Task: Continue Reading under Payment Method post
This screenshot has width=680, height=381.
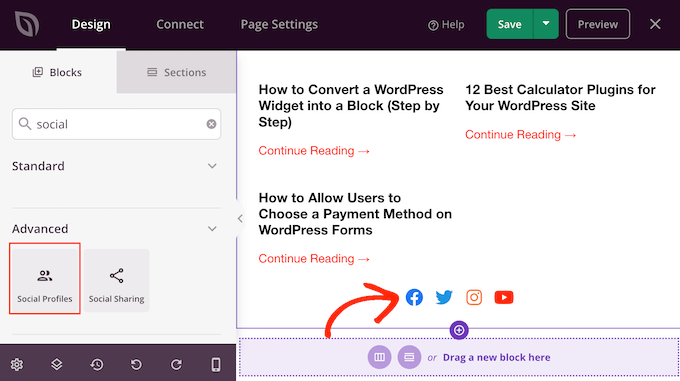Action: [x=314, y=259]
